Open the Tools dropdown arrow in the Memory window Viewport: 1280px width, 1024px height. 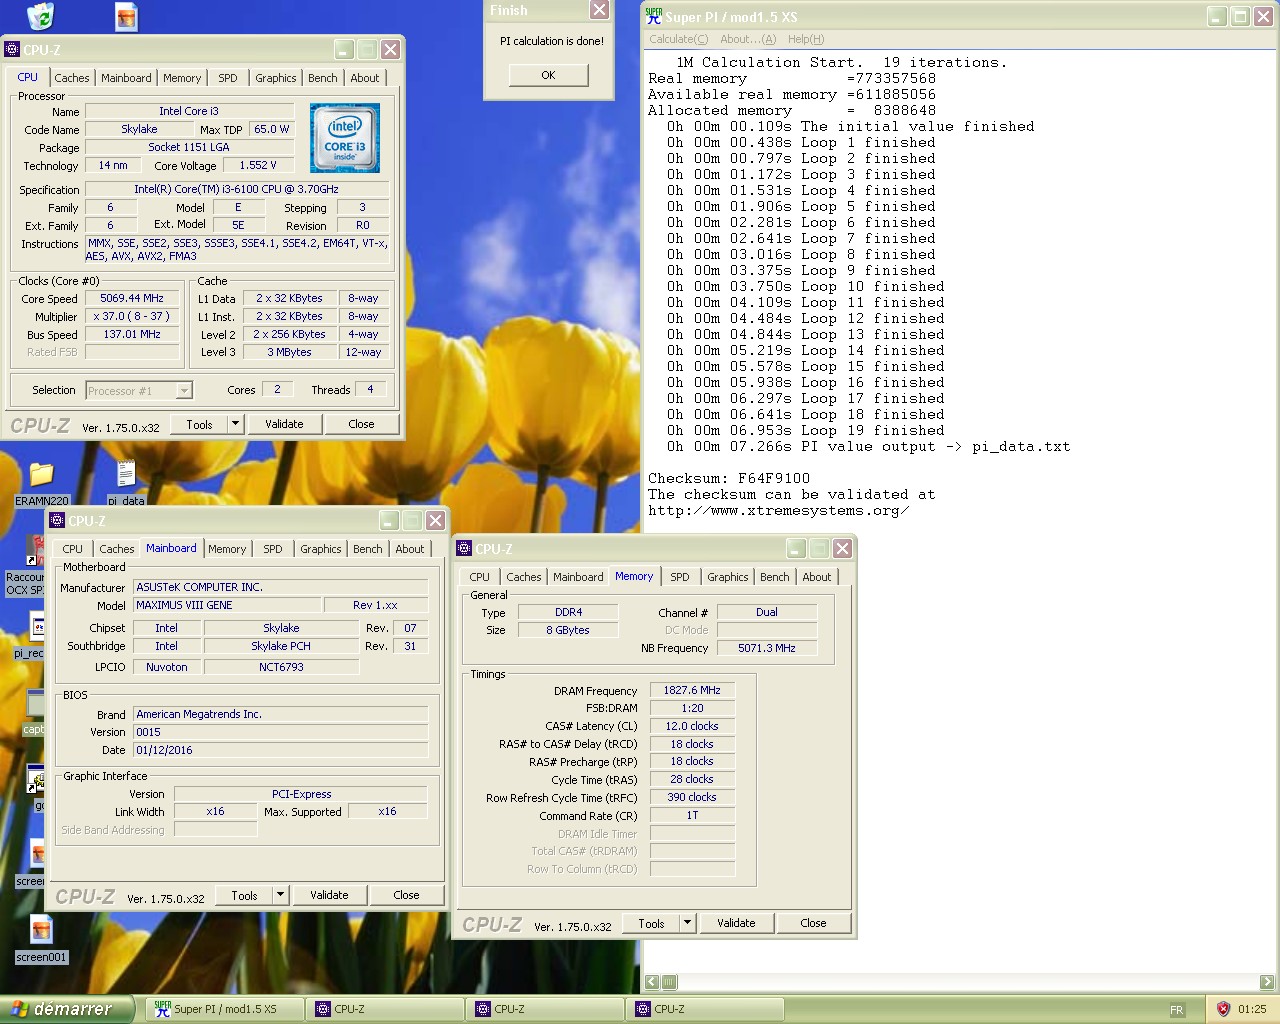click(x=688, y=923)
